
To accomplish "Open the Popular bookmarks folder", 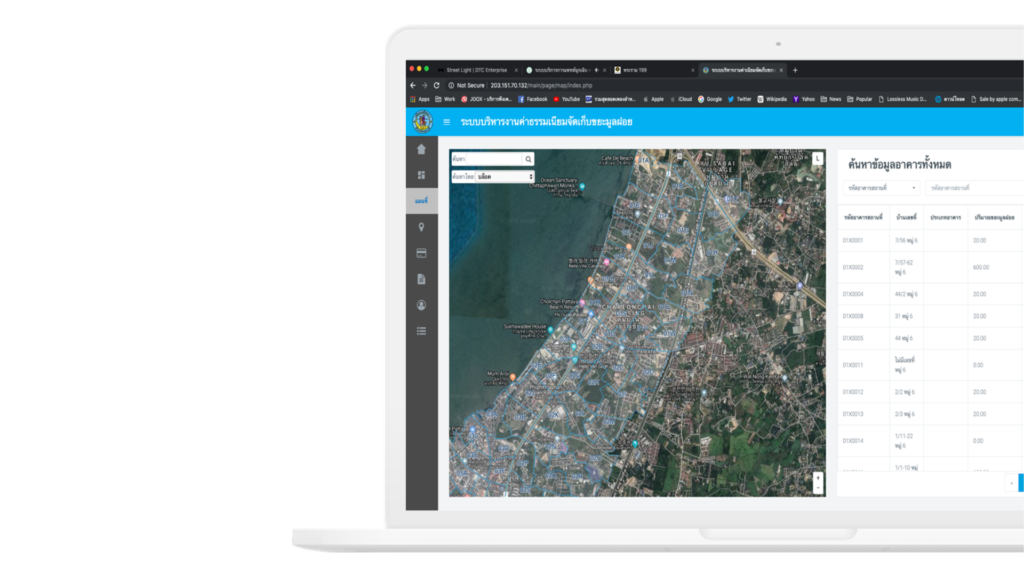I will pos(859,99).
